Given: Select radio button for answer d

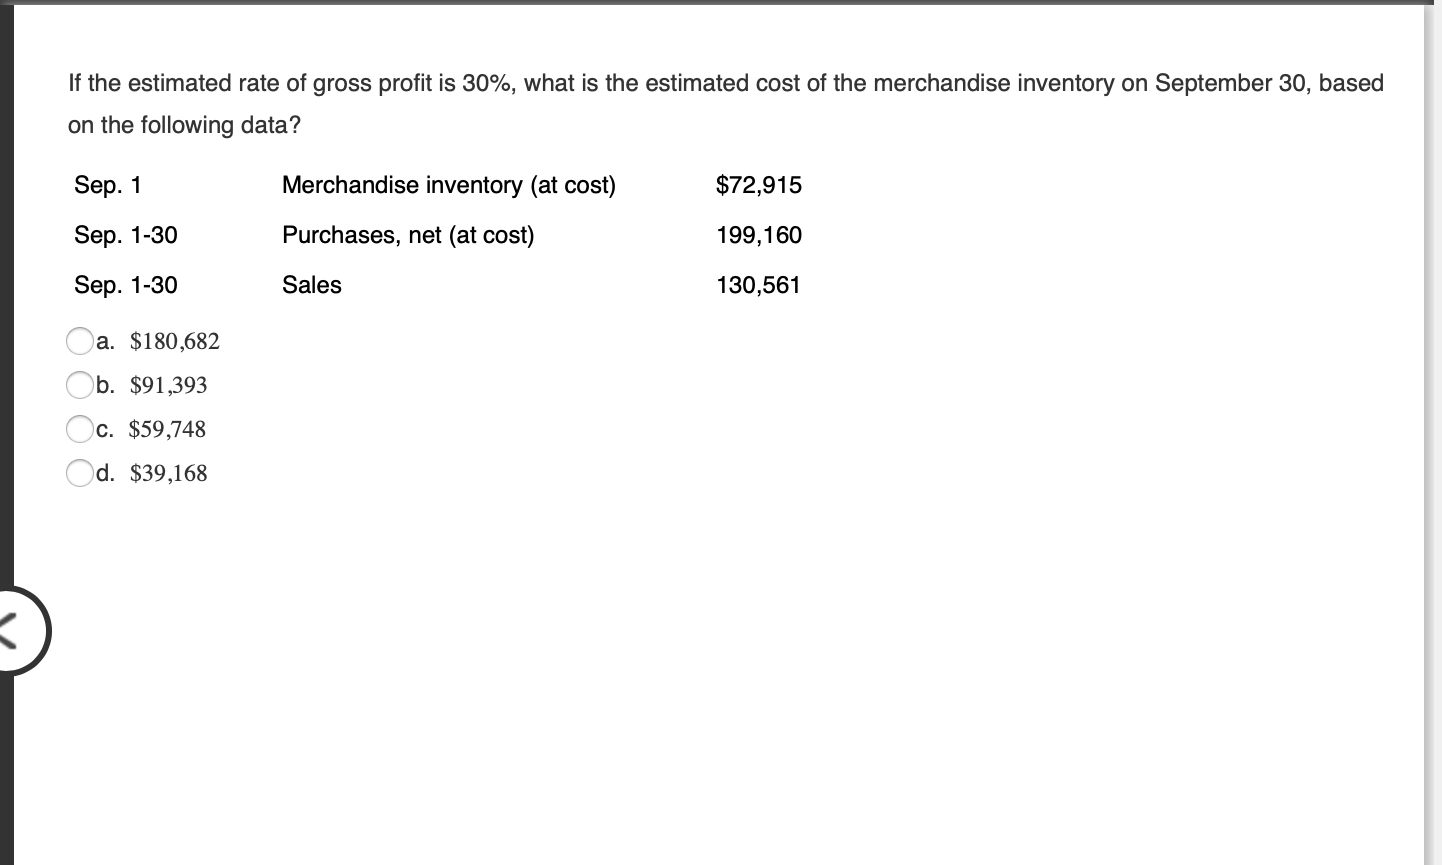Looking at the screenshot, I should pyautogui.click(x=79, y=472).
